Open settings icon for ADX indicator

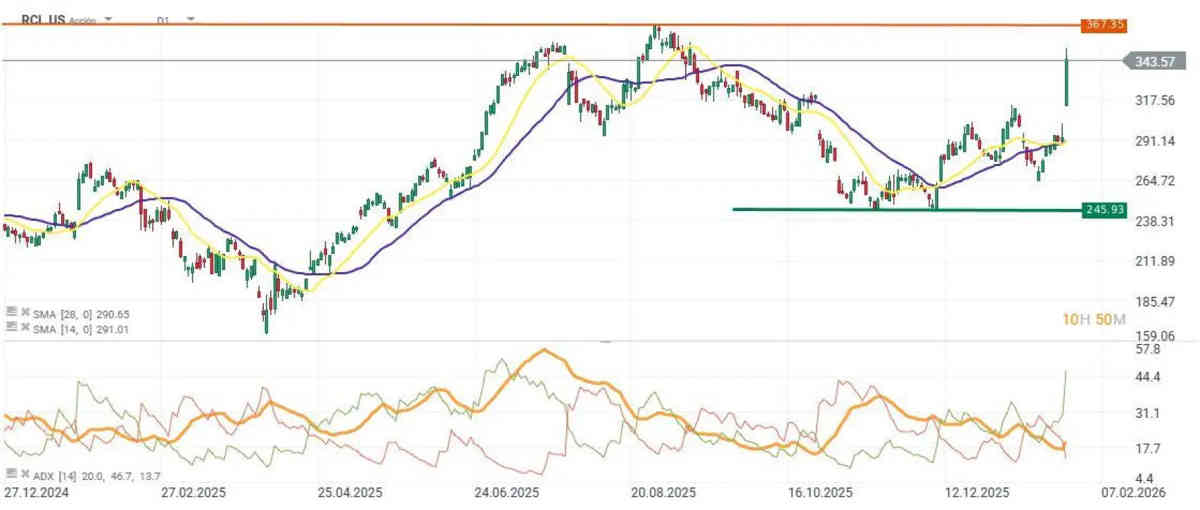(x=10, y=472)
